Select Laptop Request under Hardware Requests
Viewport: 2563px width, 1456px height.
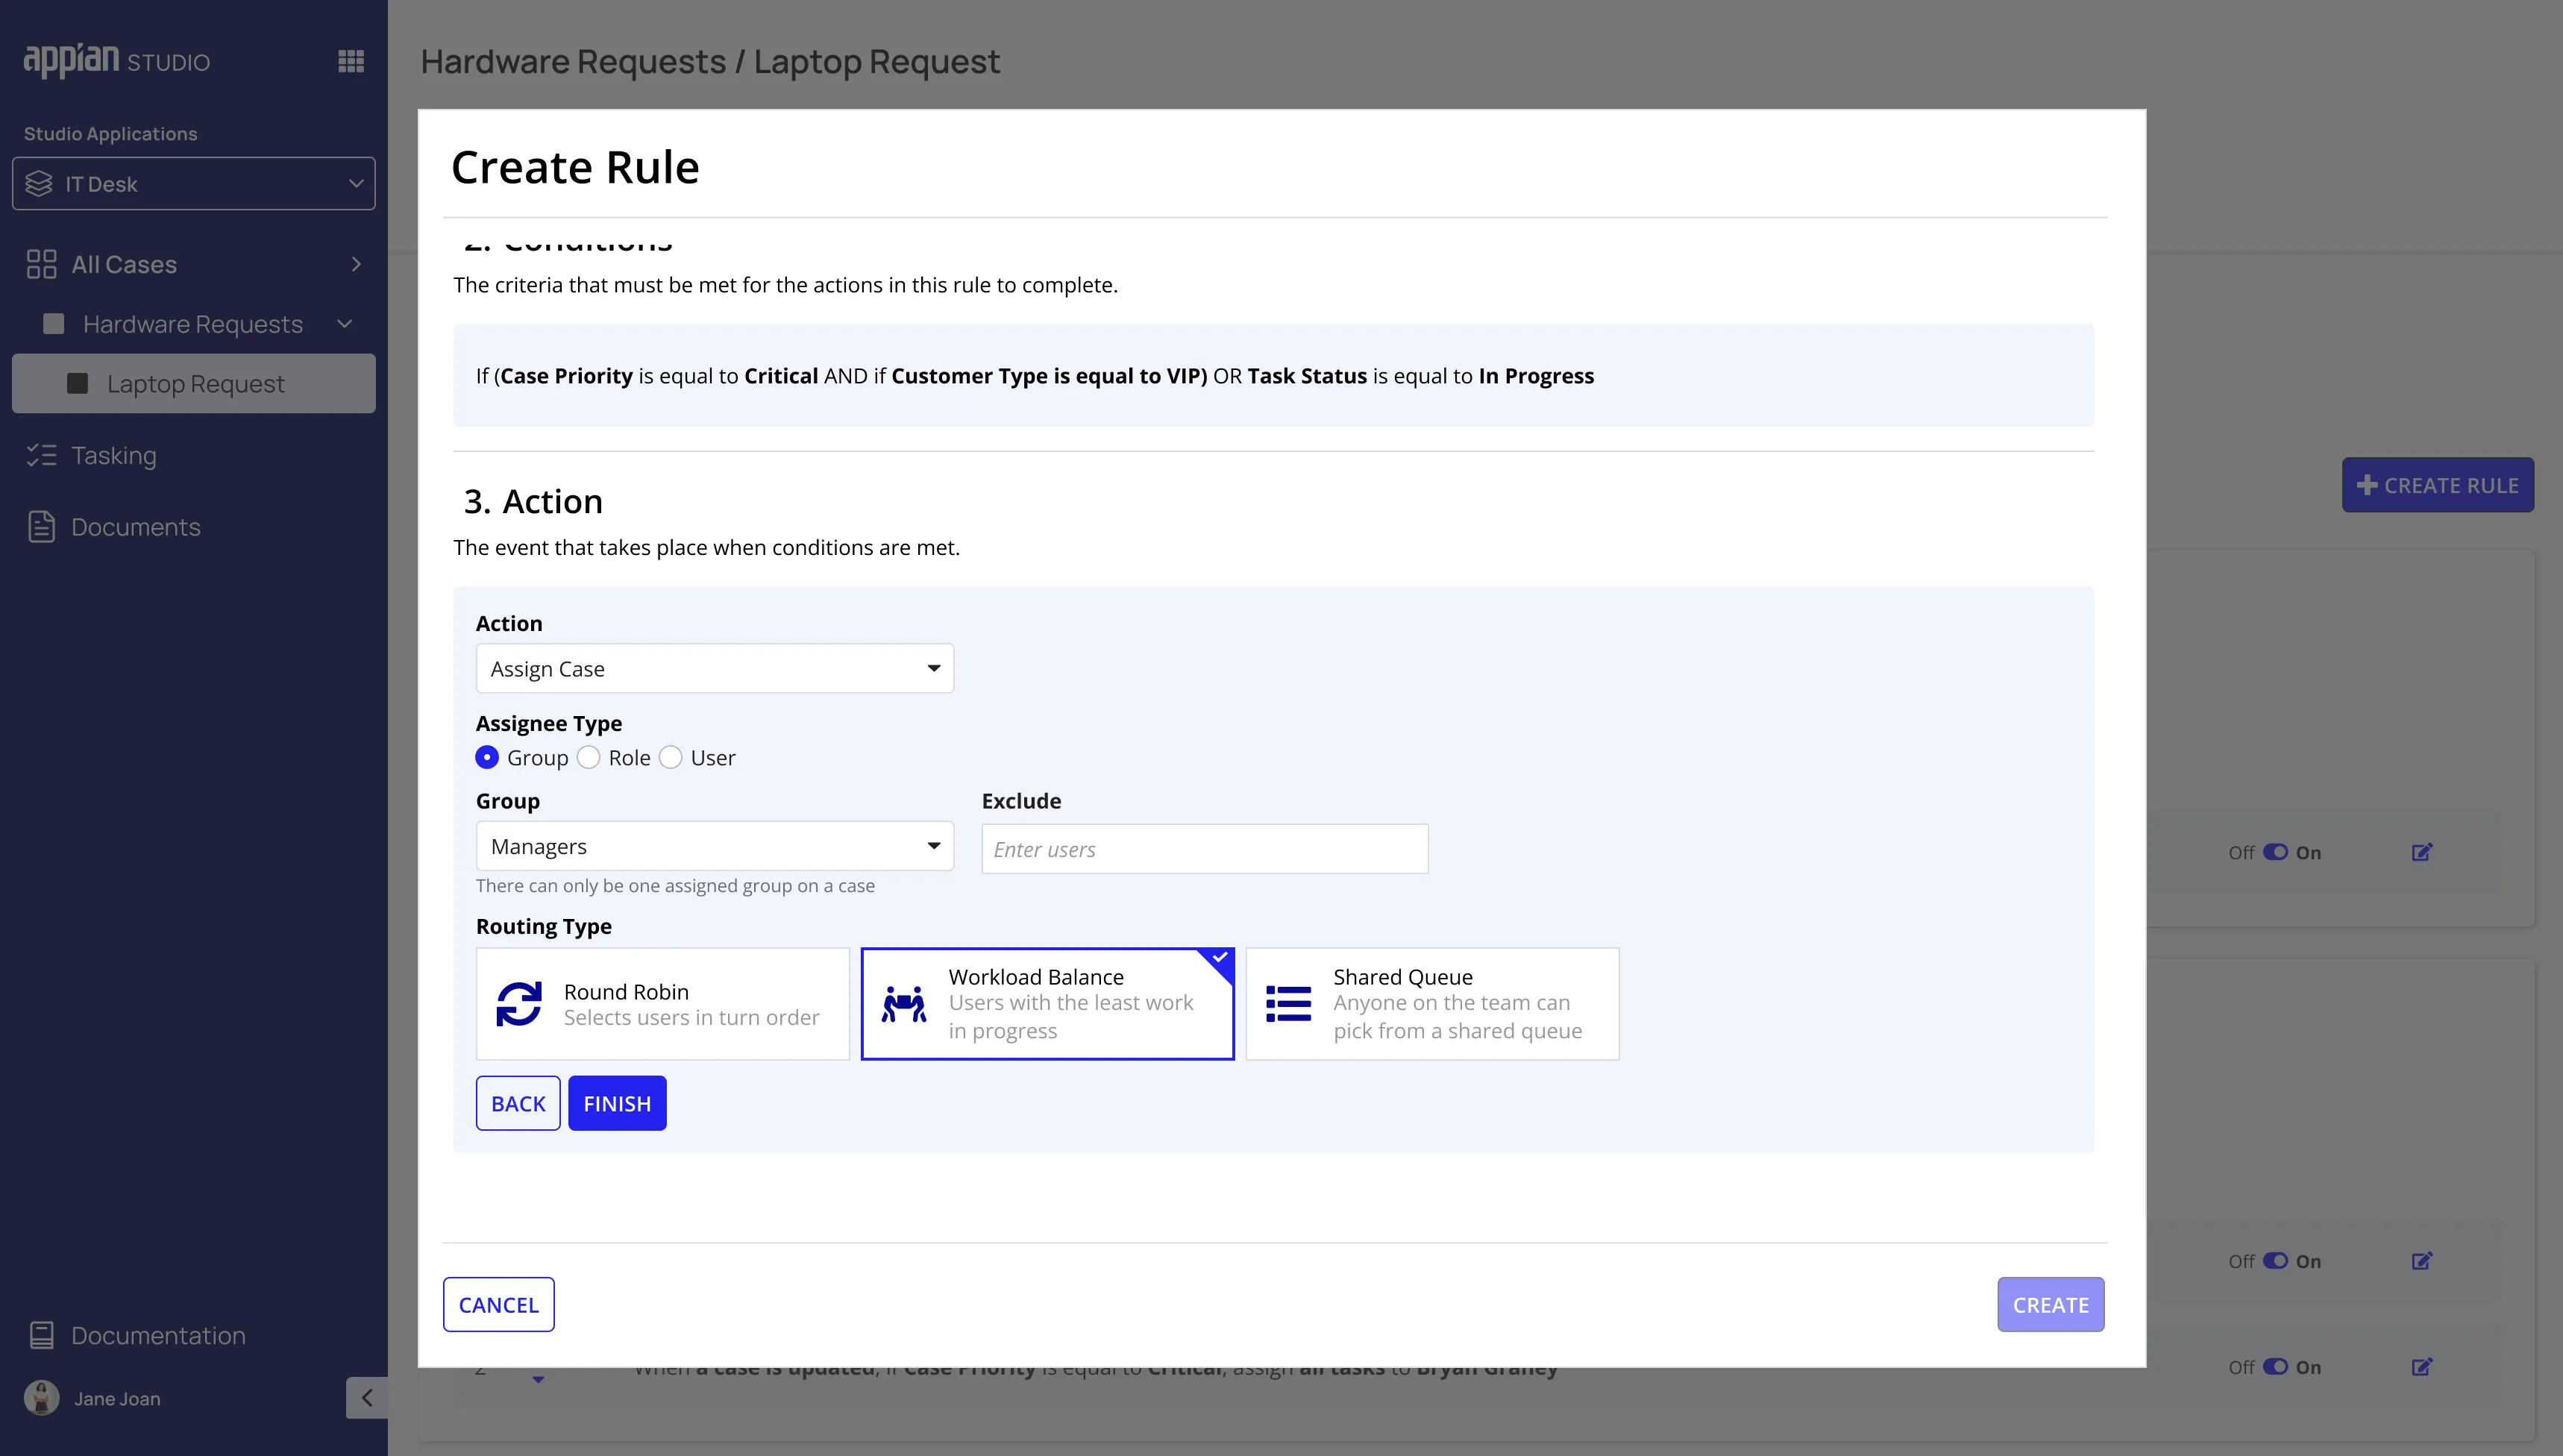click(194, 383)
